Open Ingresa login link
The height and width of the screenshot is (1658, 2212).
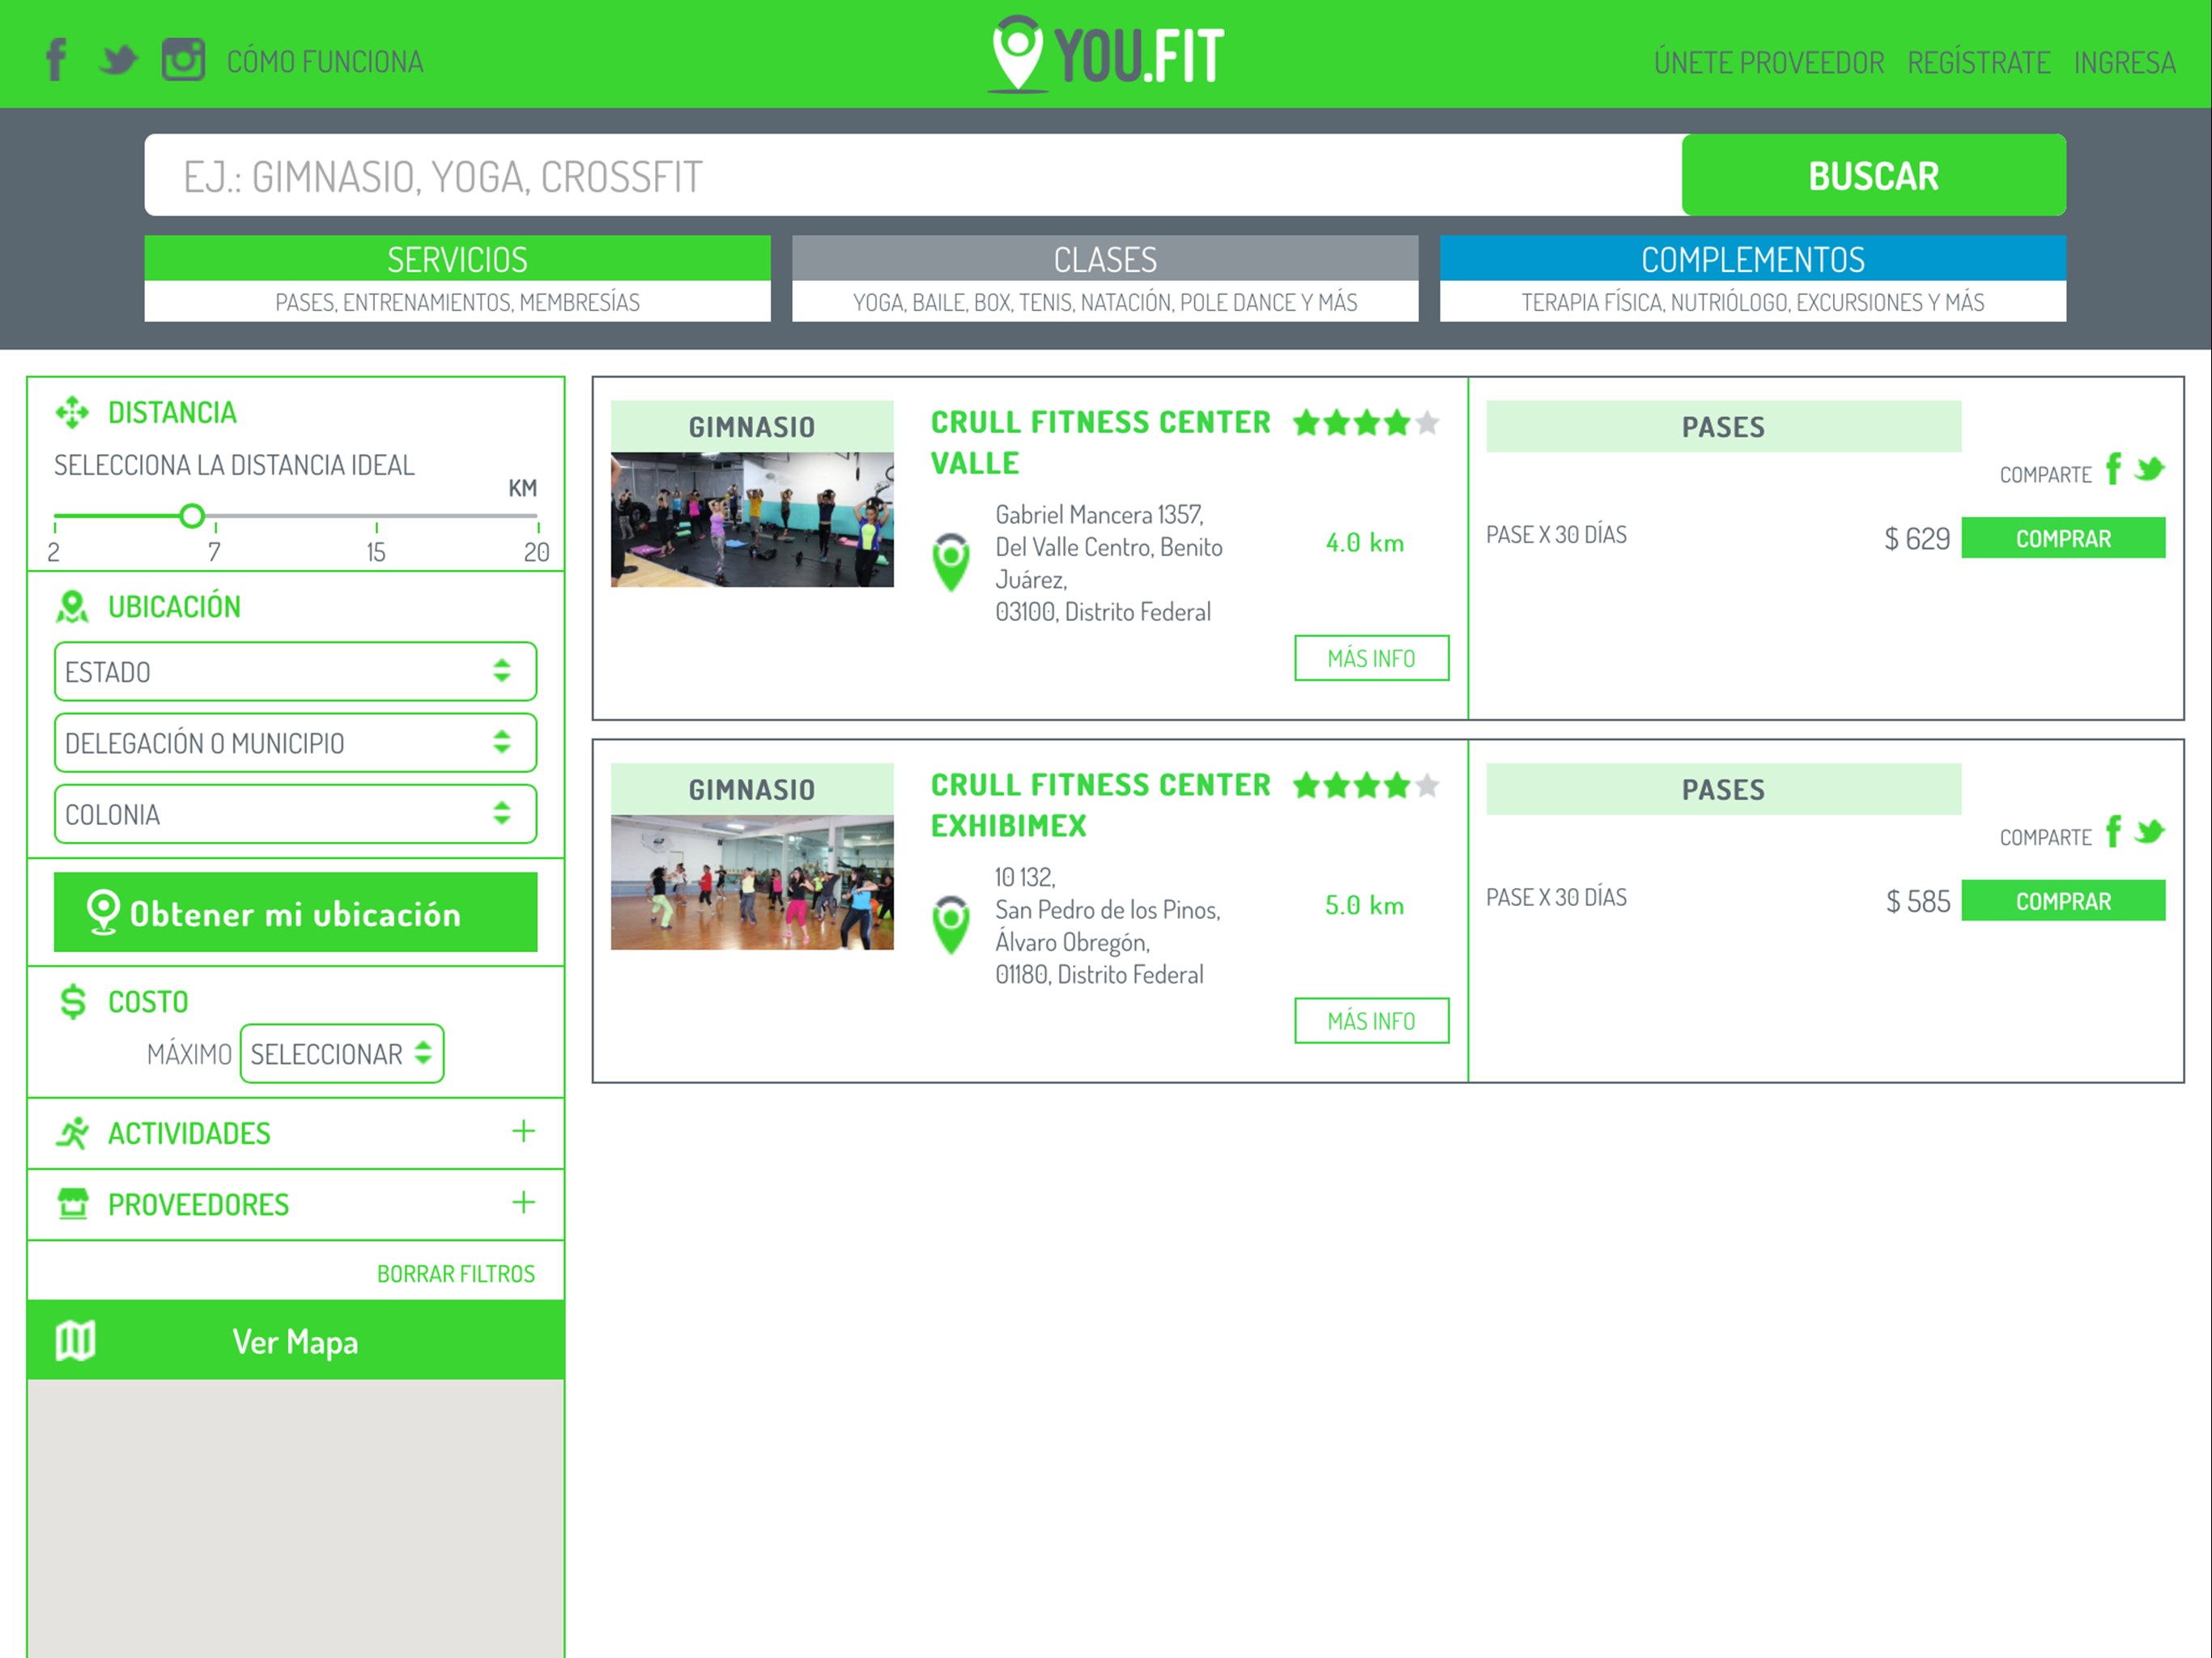2124,63
